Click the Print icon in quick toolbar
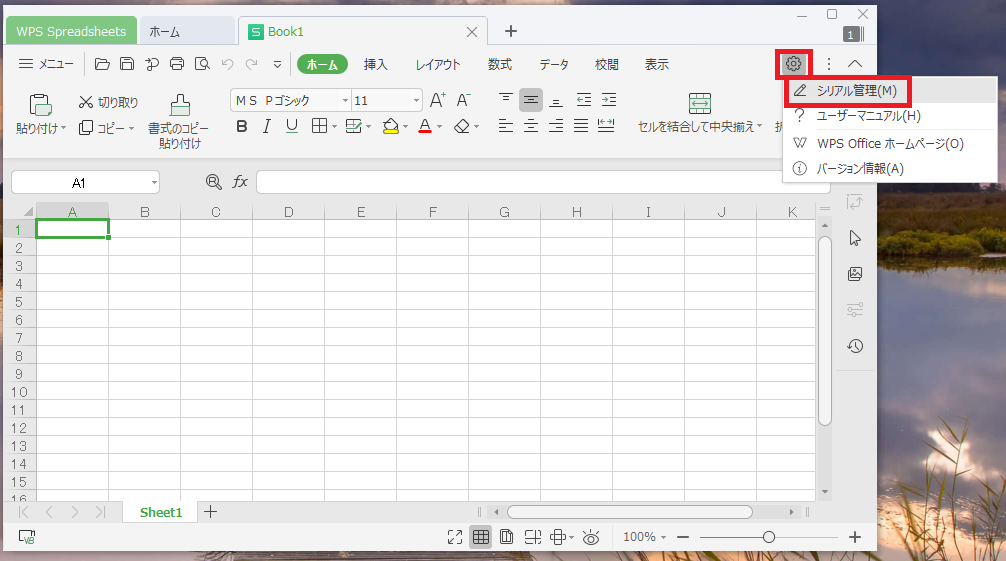 click(x=177, y=64)
